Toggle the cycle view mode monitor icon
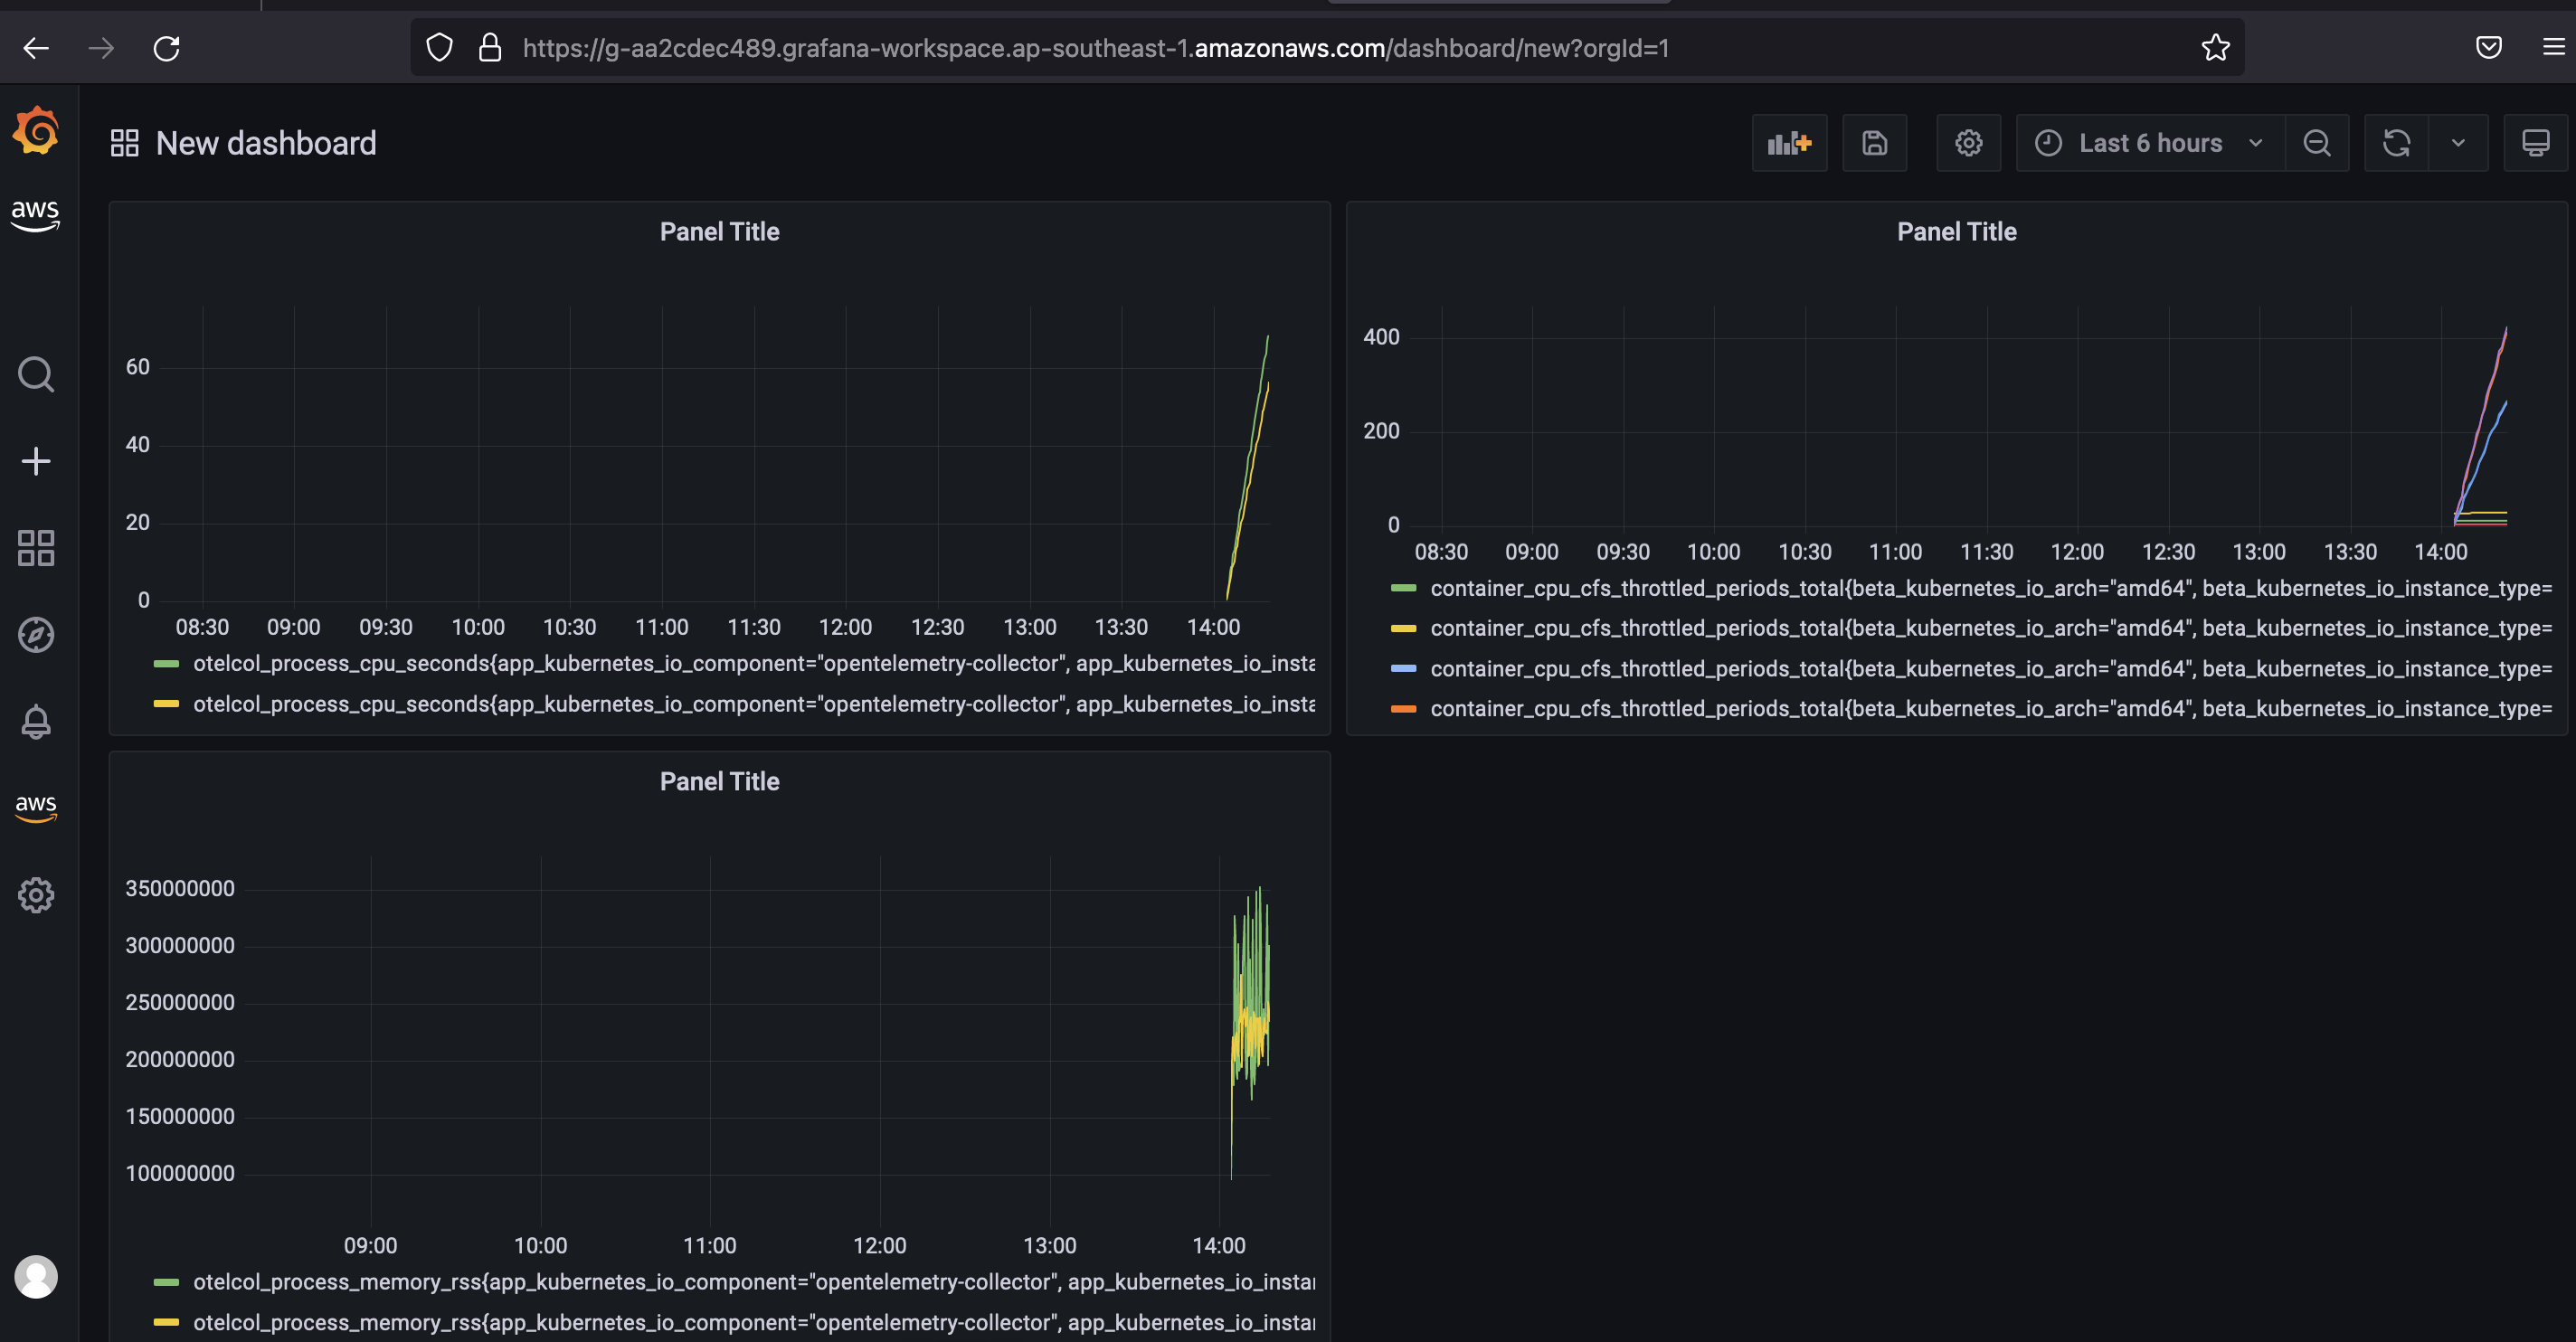The width and height of the screenshot is (2576, 1342). click(x=2535, y=143)
